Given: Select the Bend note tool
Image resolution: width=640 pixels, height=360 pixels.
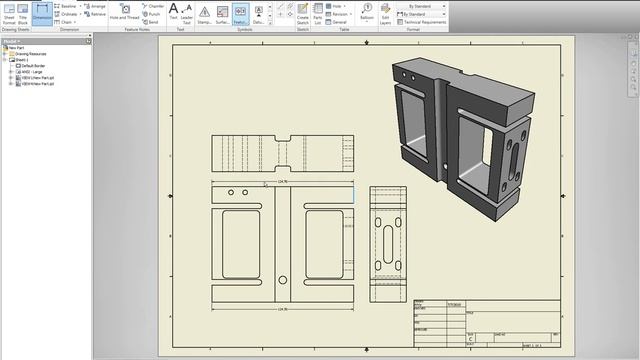Looking at the screenshot, I should (x=150, y=22).
